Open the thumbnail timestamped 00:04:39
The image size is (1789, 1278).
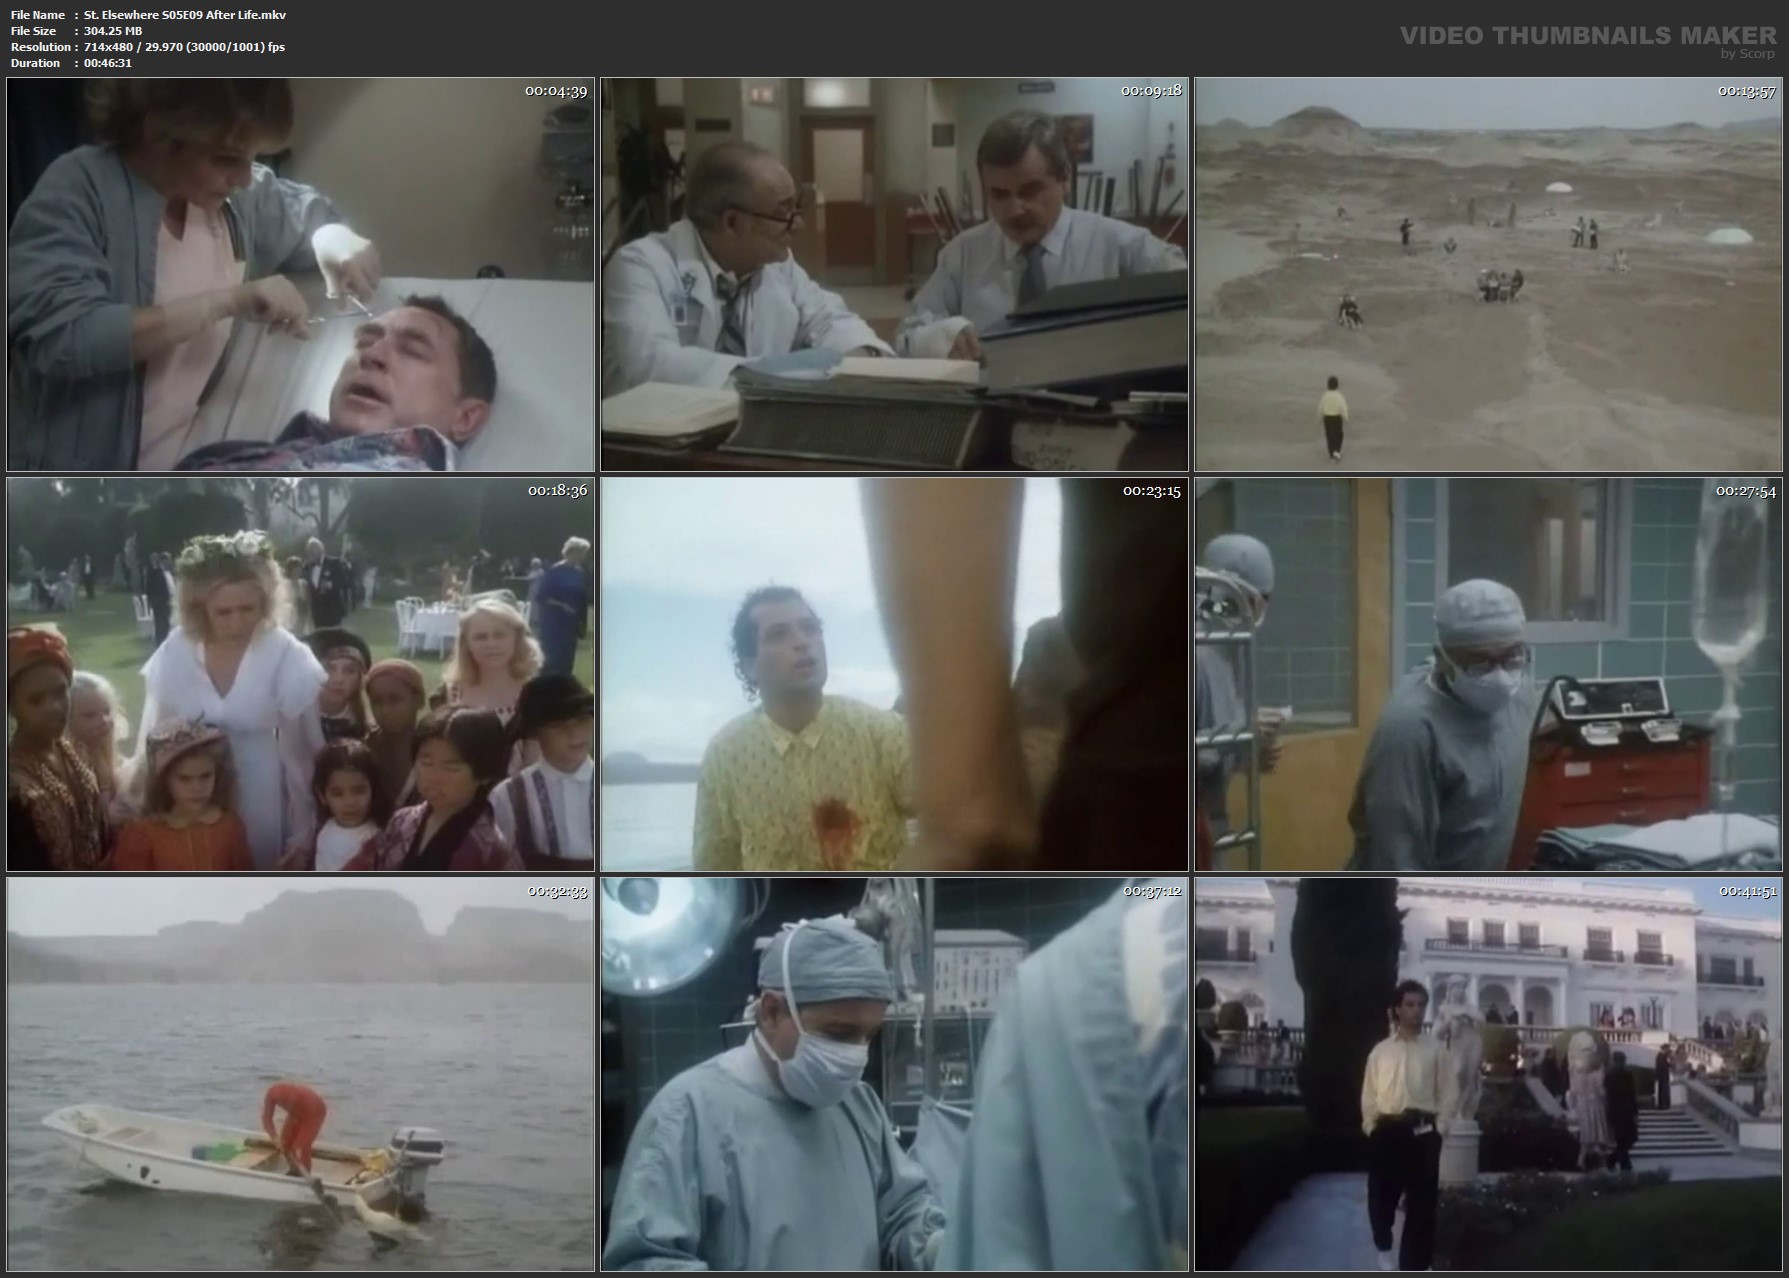301,274
